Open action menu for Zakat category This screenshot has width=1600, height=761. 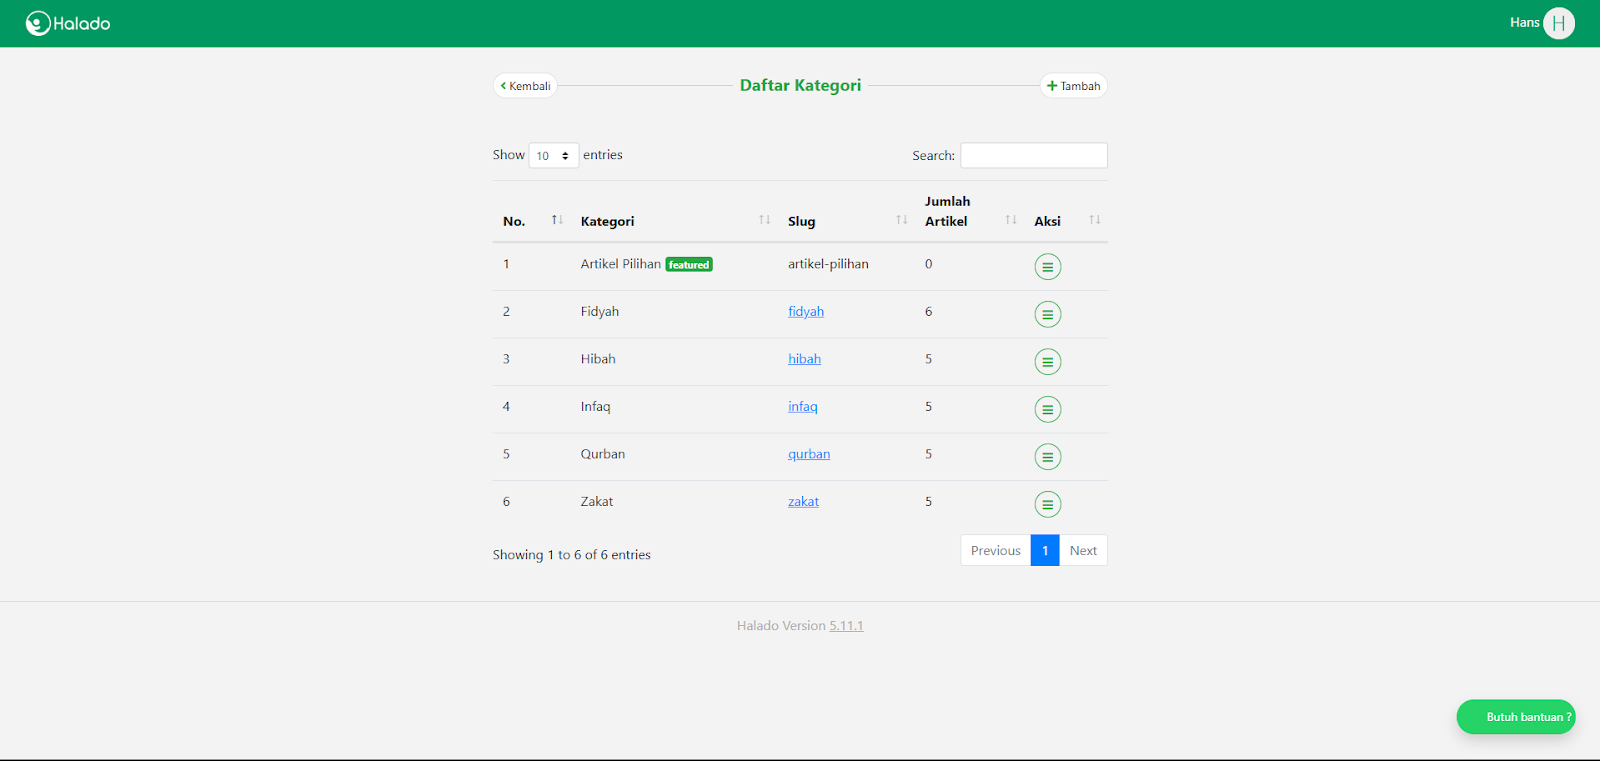pyautogui.click(x=1047, y=504)
